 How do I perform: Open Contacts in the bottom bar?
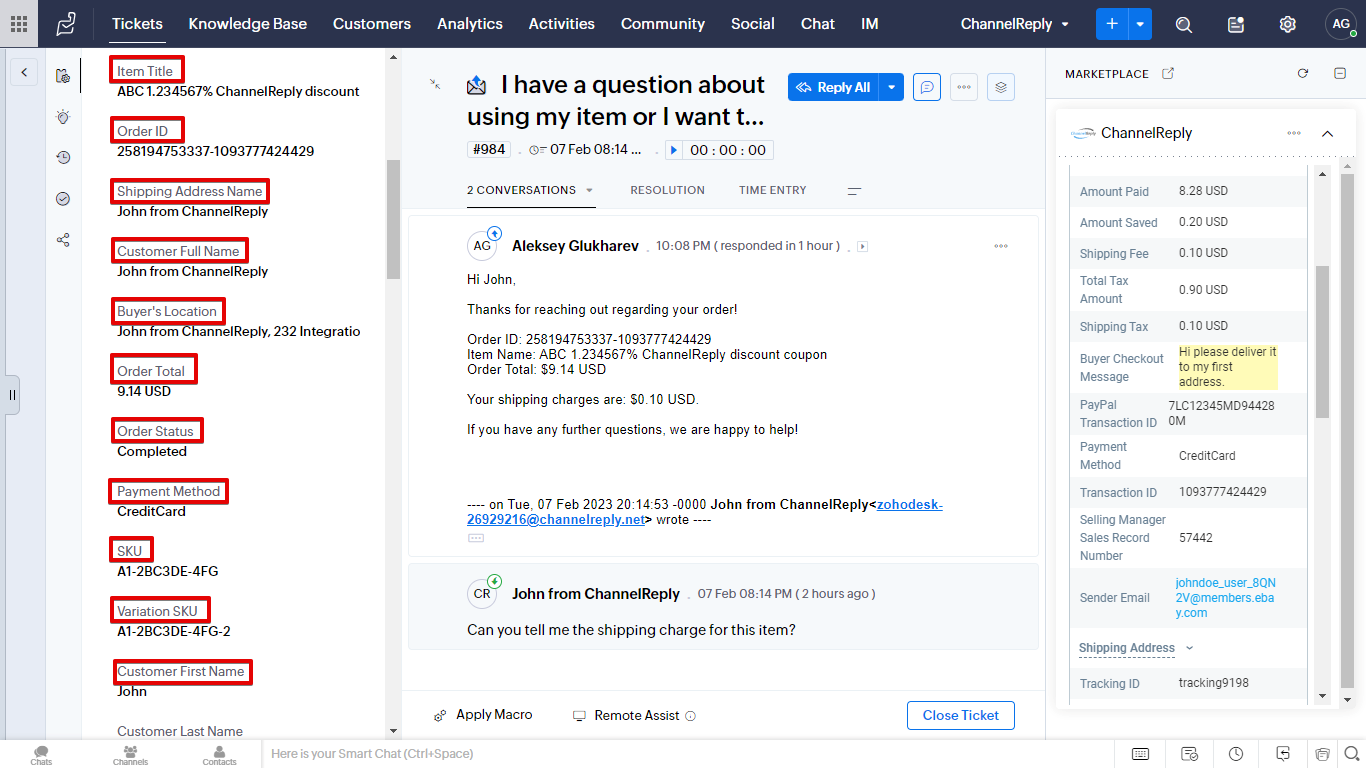pos(220,755)
